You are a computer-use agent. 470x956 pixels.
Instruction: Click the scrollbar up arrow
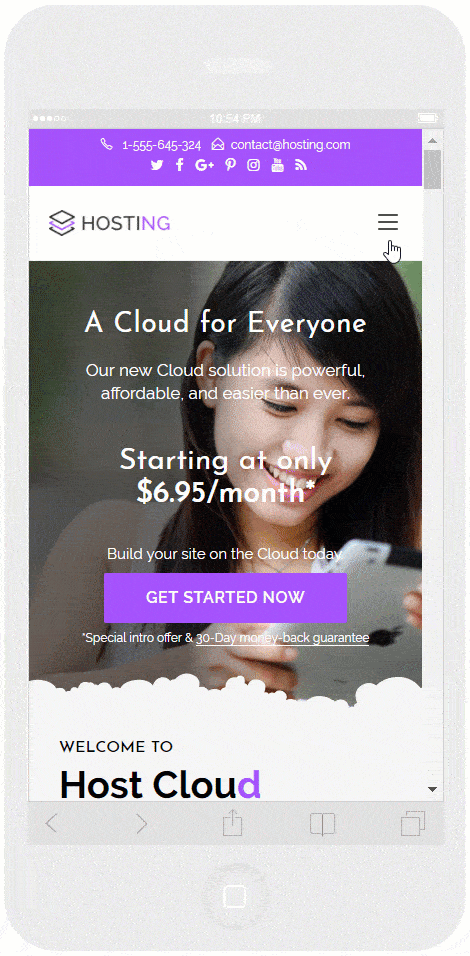coord(433,141)
